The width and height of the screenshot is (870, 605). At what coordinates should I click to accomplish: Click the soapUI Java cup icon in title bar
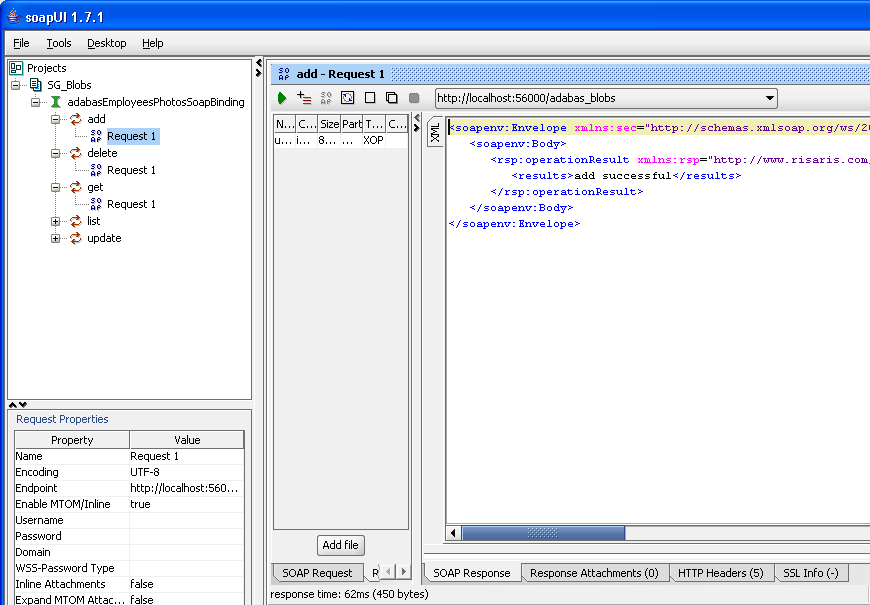click(x=14, y=17)
